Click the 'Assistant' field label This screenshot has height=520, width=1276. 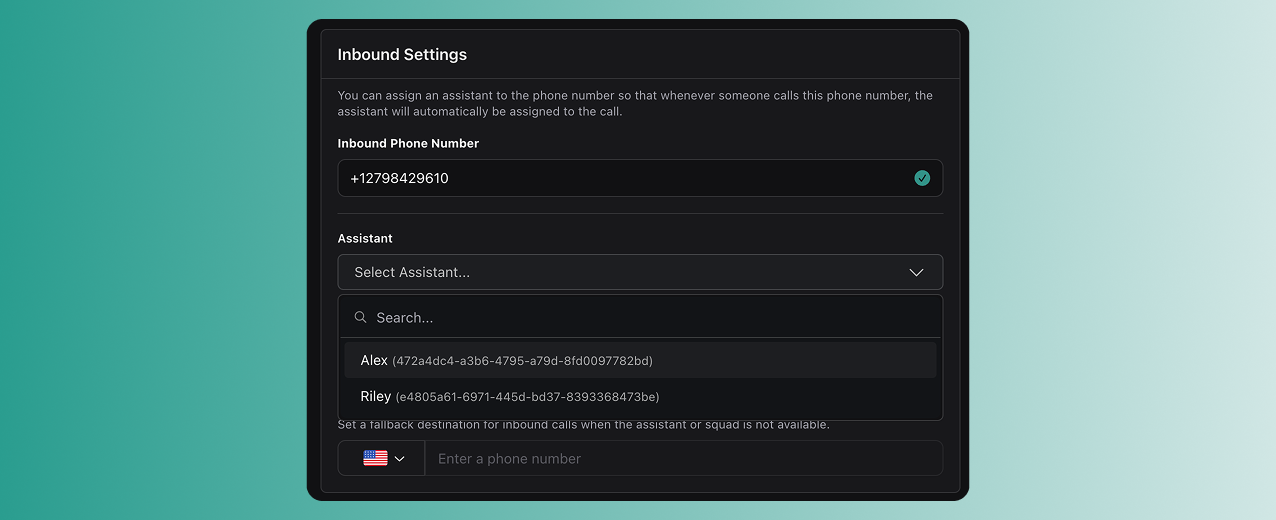[x=365, y=238]
